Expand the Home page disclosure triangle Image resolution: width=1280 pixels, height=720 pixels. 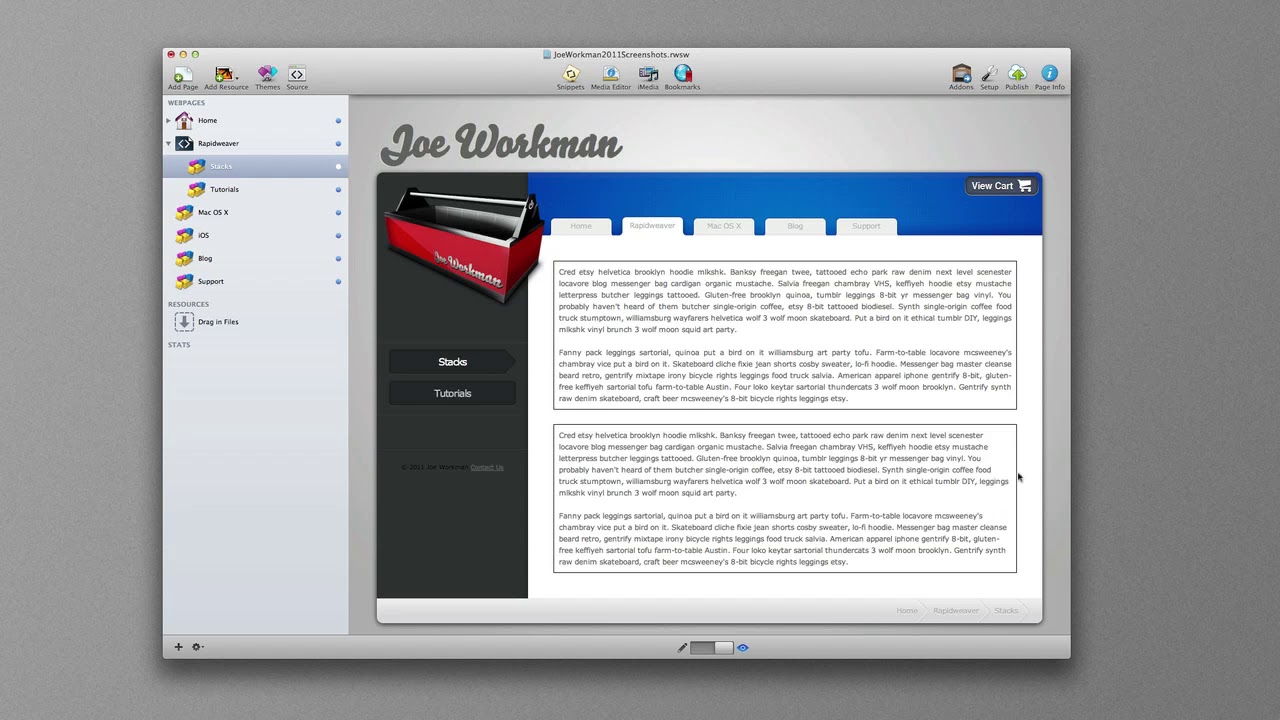point(168,120)
